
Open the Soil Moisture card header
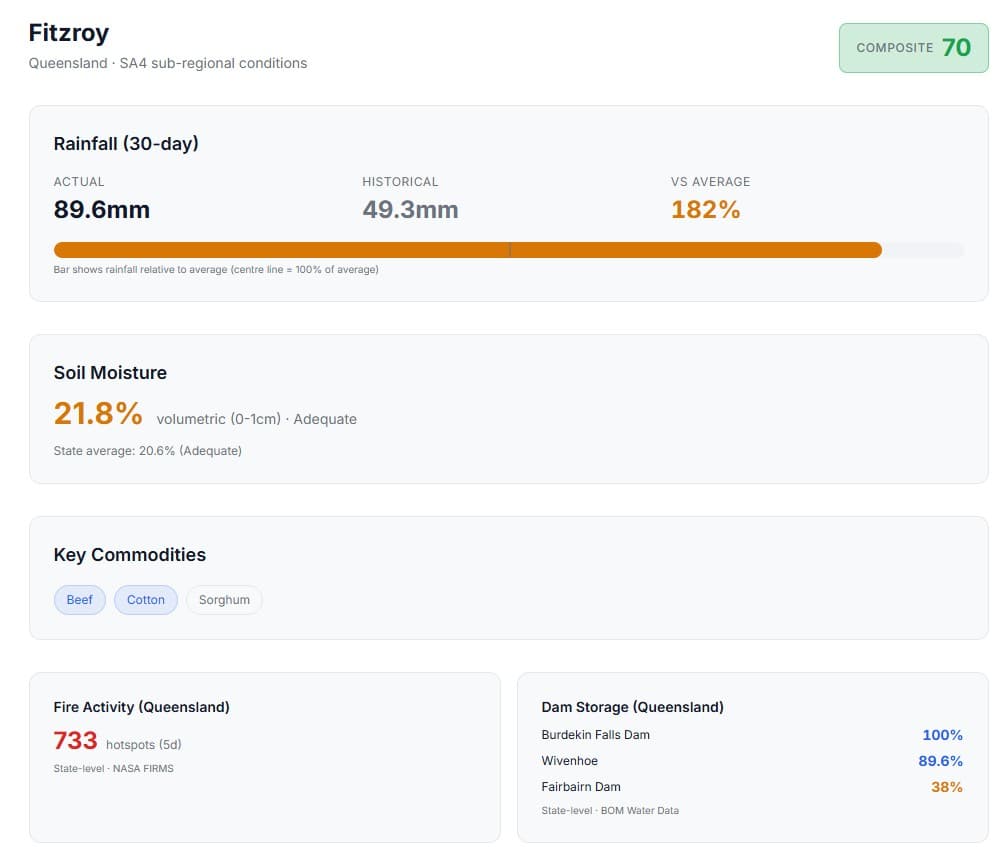pyautogui.click(x=110, y=372)
